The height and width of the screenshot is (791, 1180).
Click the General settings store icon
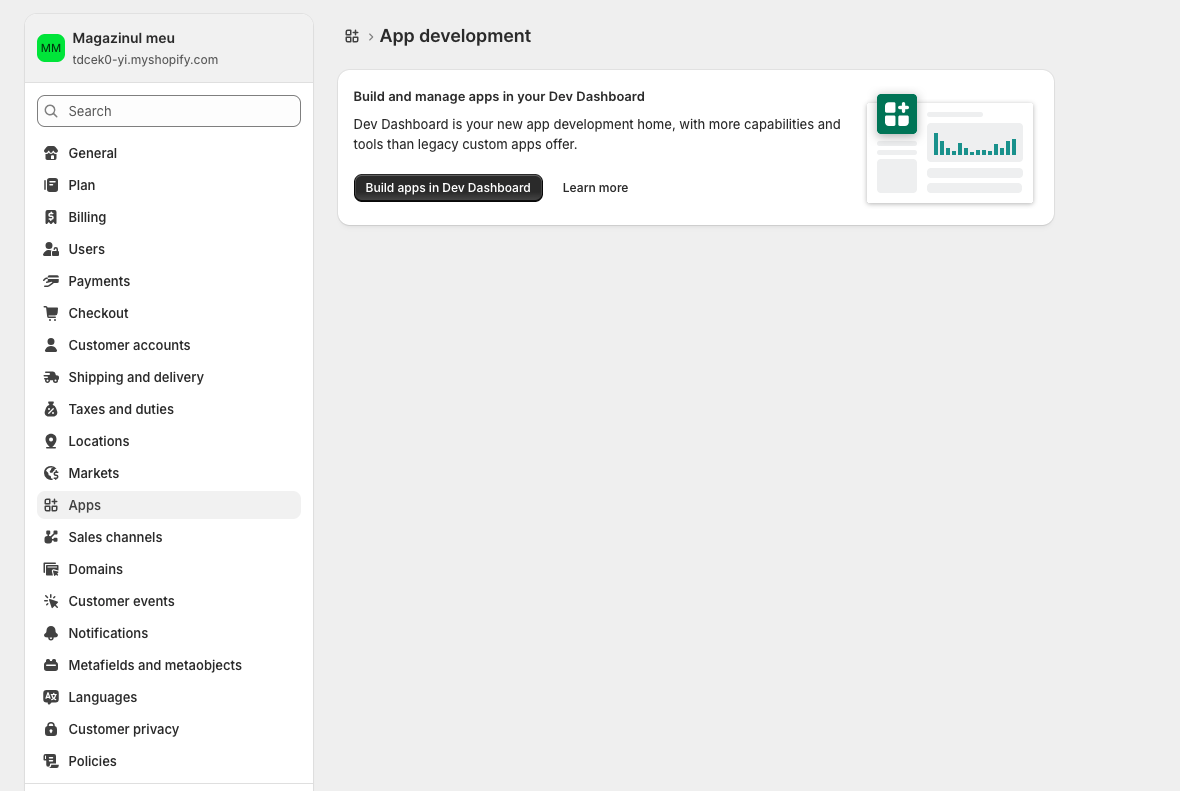pyautogui.click(x=51, y=154)
